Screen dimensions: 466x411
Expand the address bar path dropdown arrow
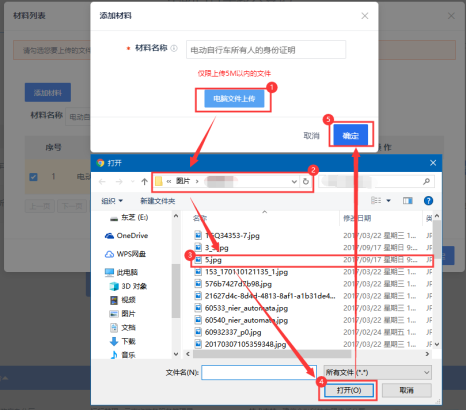click(294, 182)
